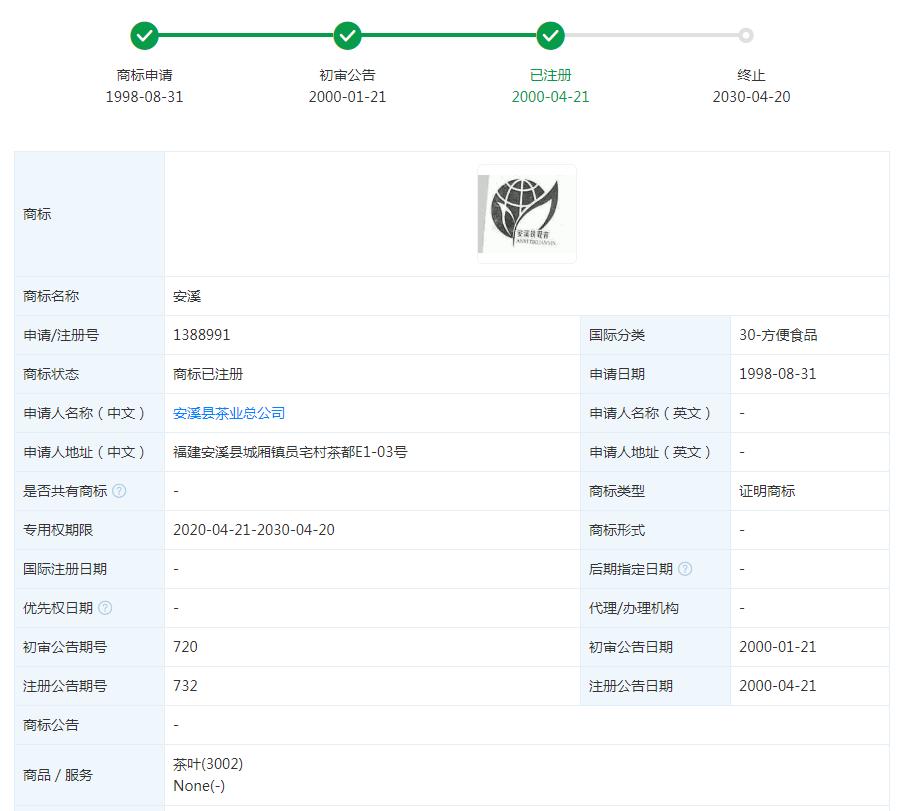
Task: Click the 2030-04-20 termination date
Action: pyautogui.click(x=751, y=97)
